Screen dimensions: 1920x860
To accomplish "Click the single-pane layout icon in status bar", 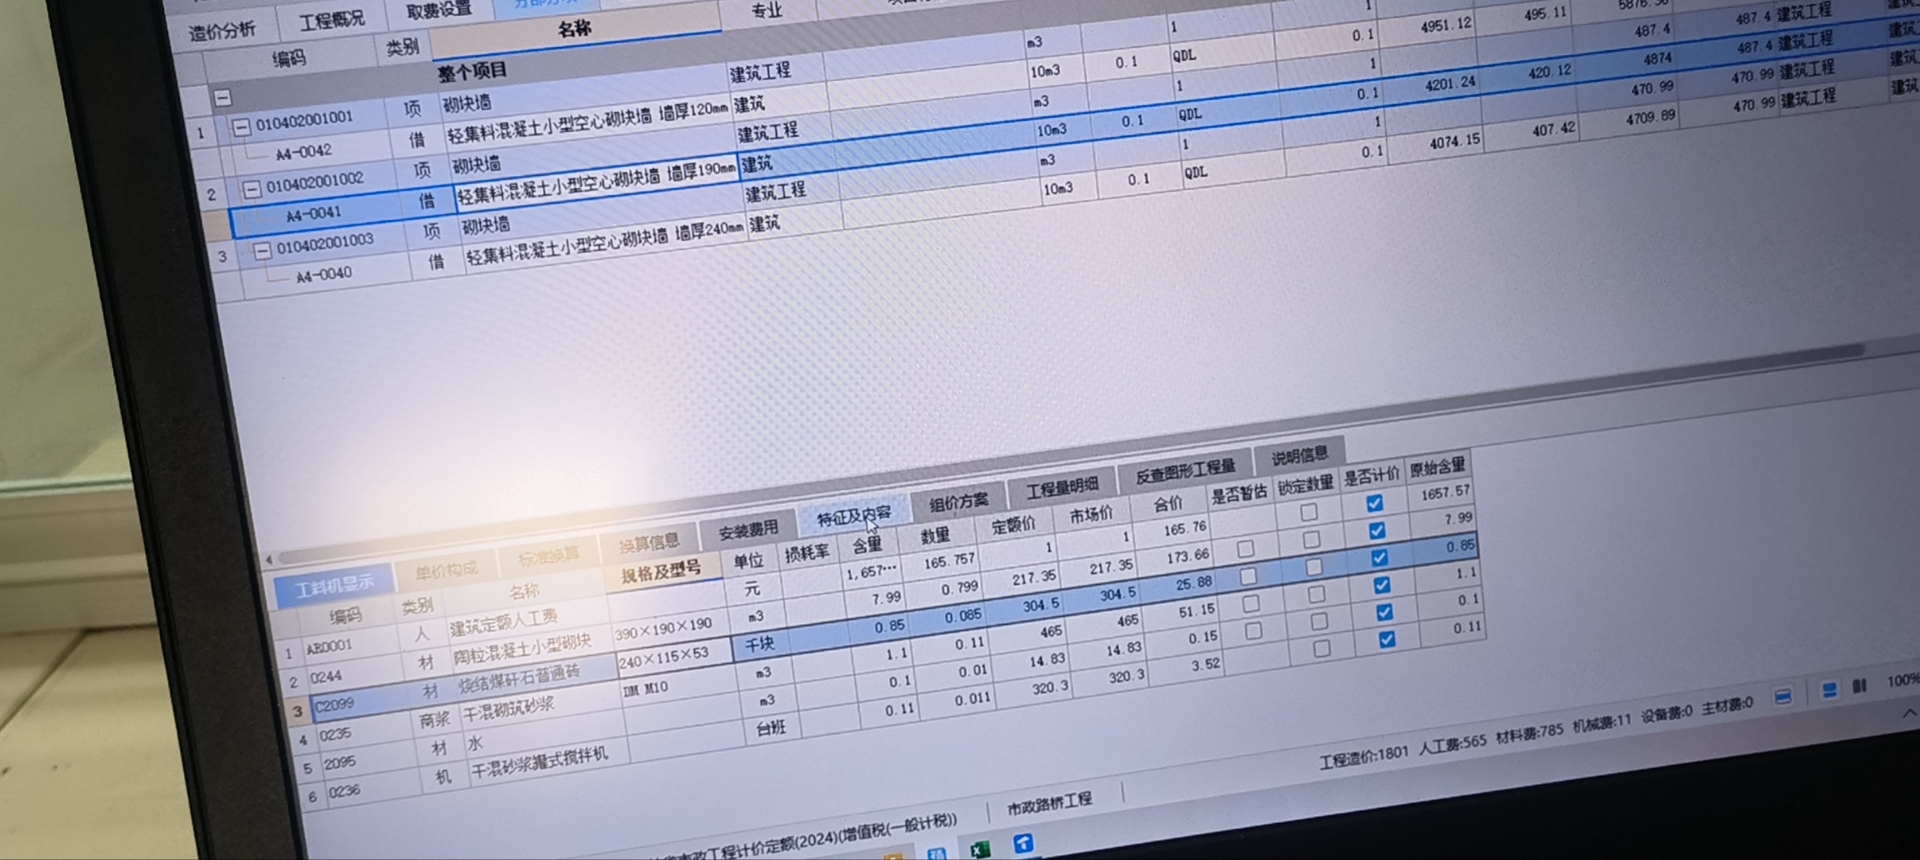I will [1783, 697].
